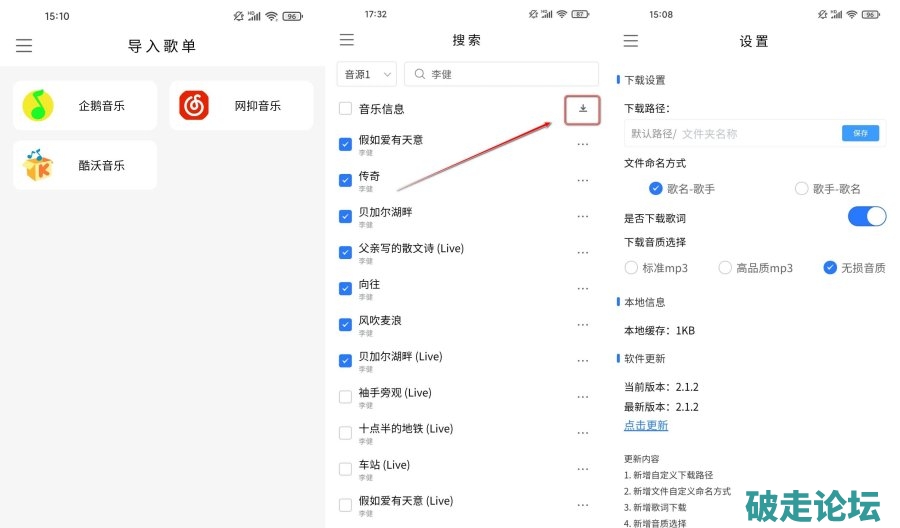
Task: Expand the 音源1 source dropdown
Action: point(367,75)
